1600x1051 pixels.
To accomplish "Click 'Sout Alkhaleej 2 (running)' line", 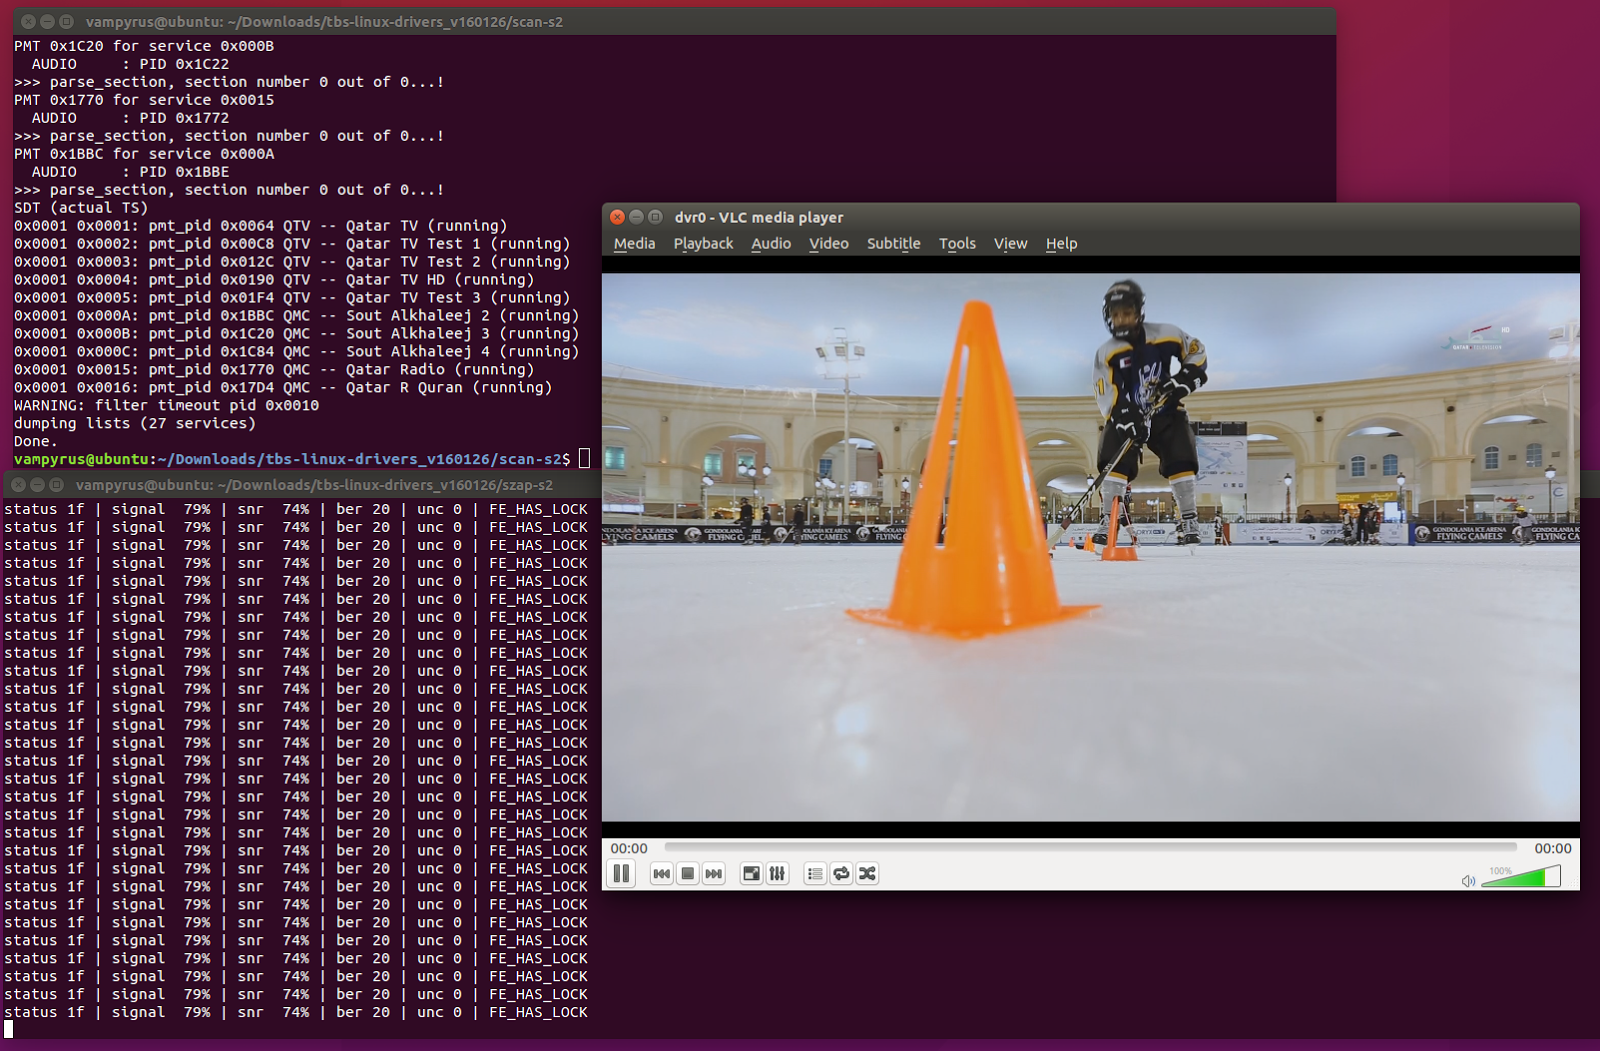I will pyautogui.click(x=297, y=316).
